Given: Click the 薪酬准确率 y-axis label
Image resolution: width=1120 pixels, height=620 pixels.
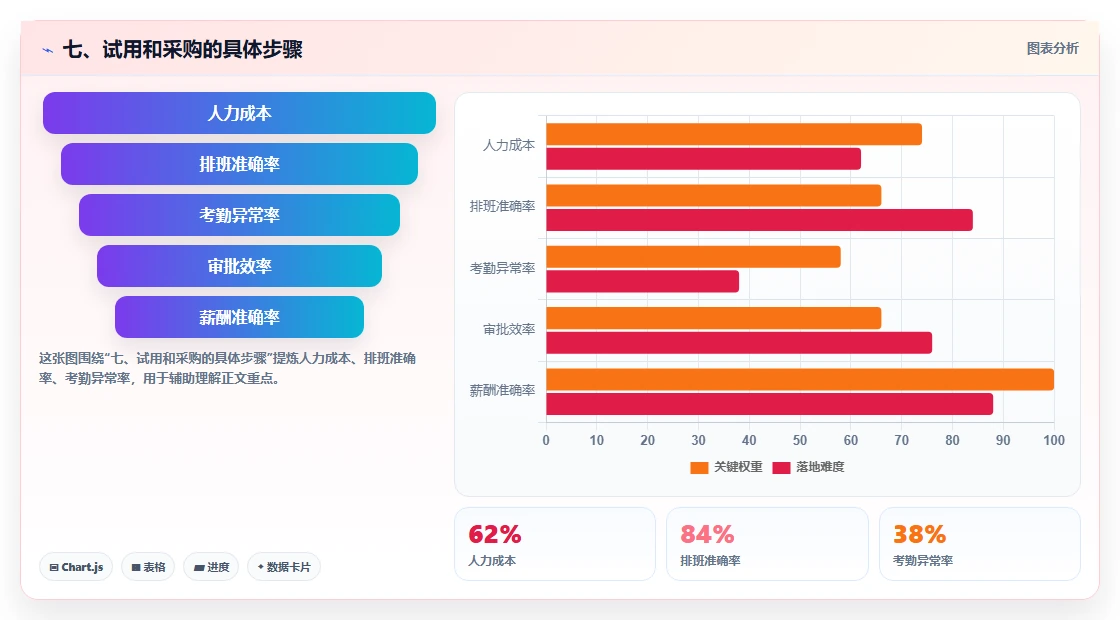Looking at the screenshot, I should pos(502,391).
